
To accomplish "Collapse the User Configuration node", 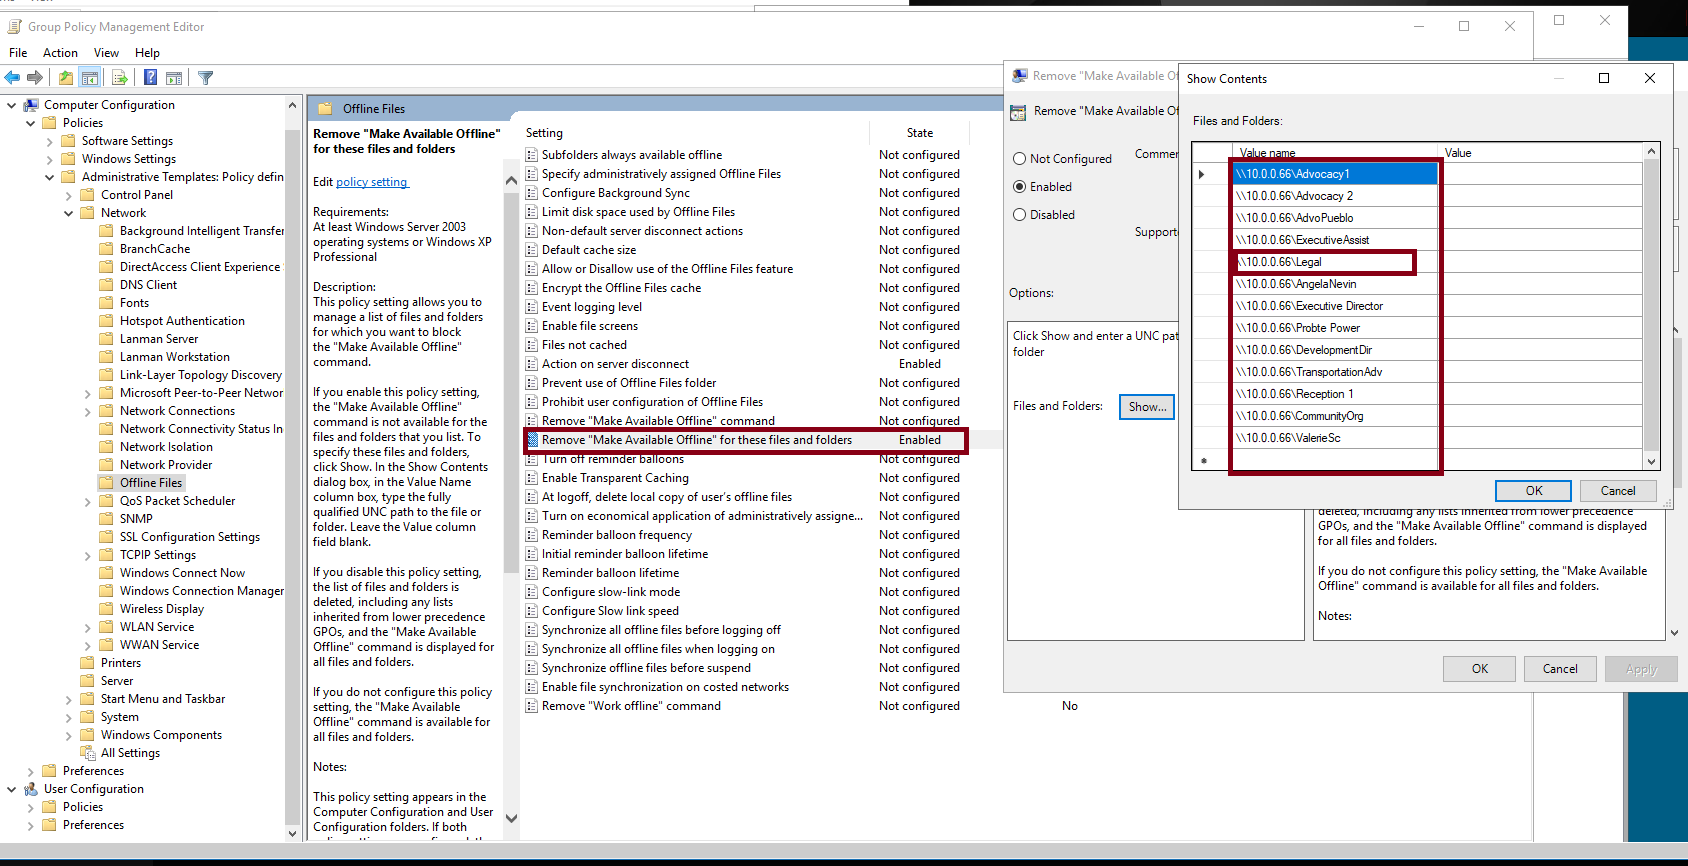I will 11,789.
